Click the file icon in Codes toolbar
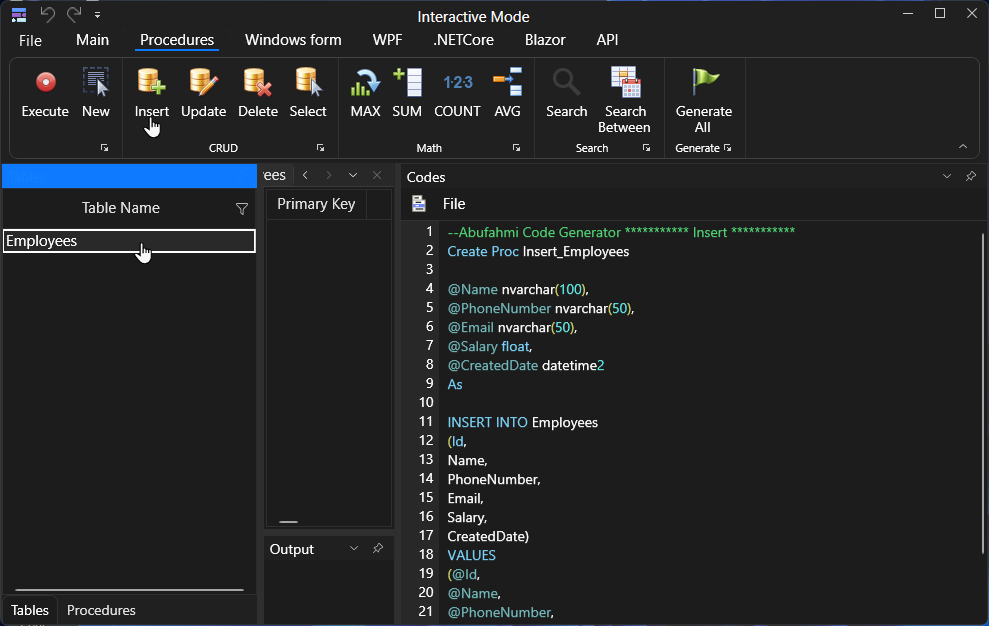The width and height of the screenshot is (989, 626). (419, 203)
